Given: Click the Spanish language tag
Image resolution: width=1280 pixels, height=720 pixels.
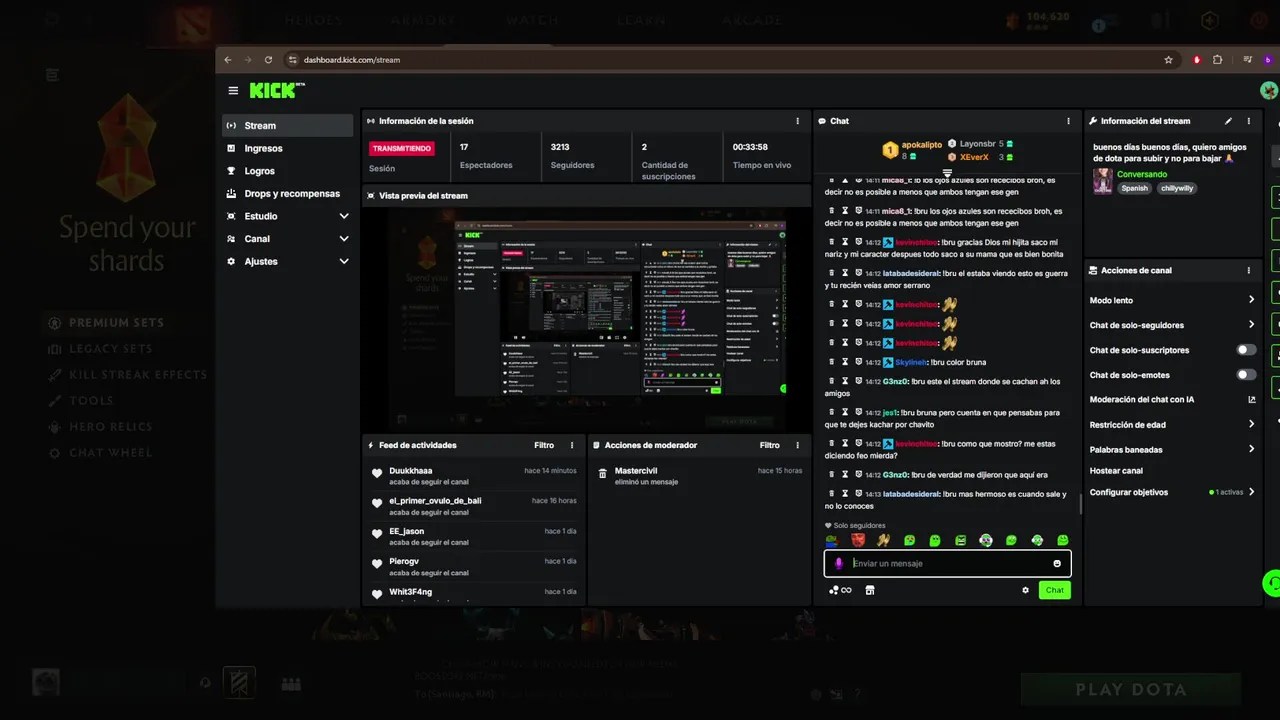Looking at the screenshot, I should tap(1134, 188).
